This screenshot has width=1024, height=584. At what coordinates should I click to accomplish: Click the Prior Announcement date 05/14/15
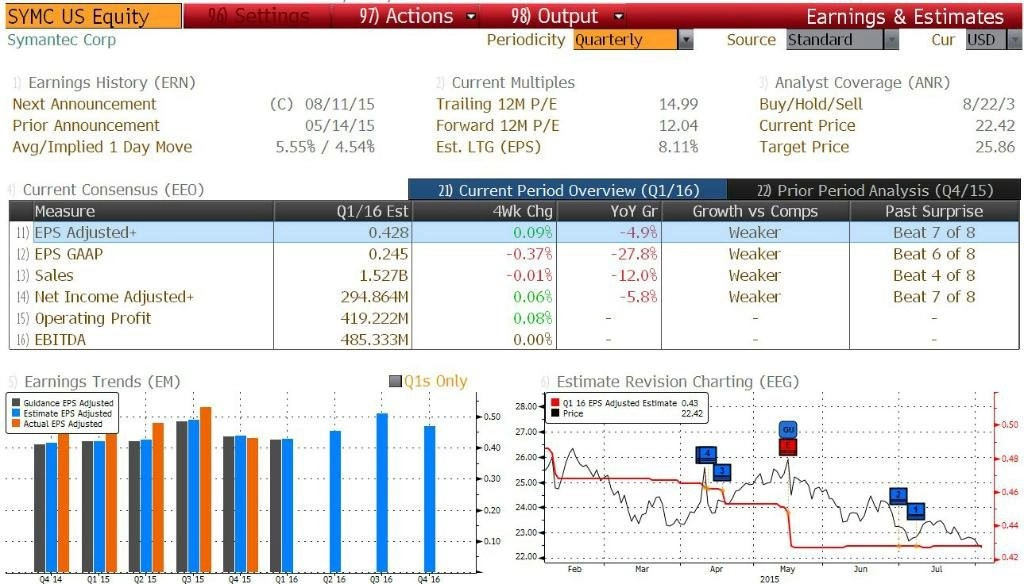click(340, 125)
